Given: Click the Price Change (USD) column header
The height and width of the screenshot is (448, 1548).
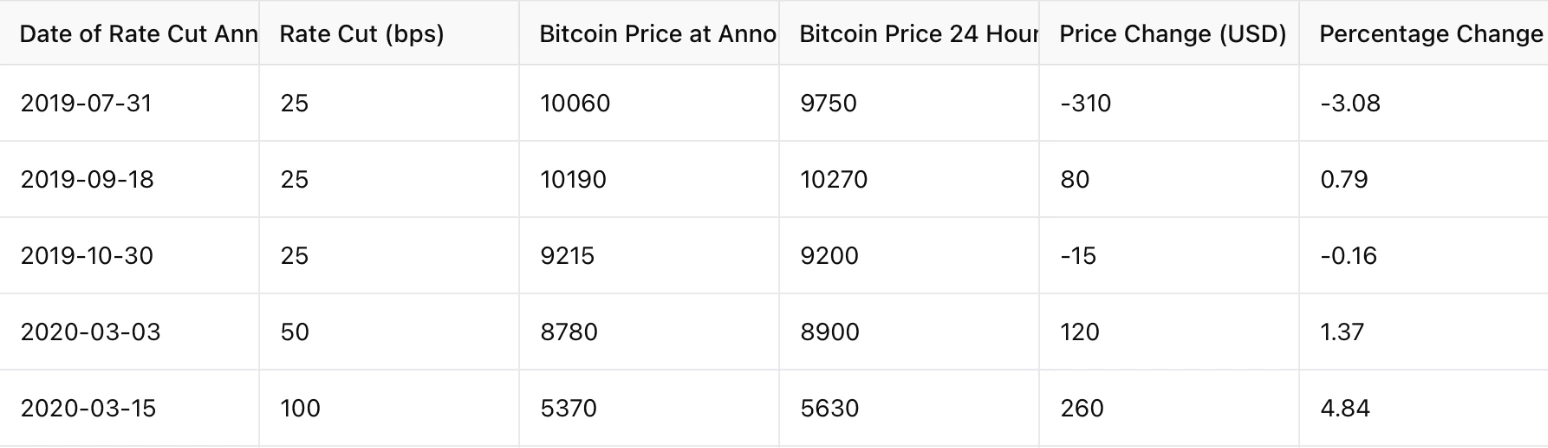Looking at the screenshot, I should click(1169, 33).
